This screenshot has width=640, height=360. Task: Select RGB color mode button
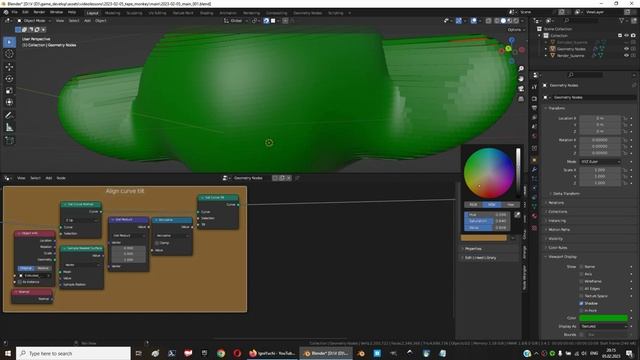[473, 204]
